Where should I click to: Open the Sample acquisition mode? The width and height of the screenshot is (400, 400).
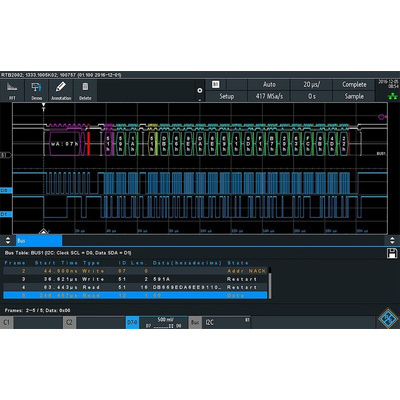pyautogui.click(x=354, y=96)
